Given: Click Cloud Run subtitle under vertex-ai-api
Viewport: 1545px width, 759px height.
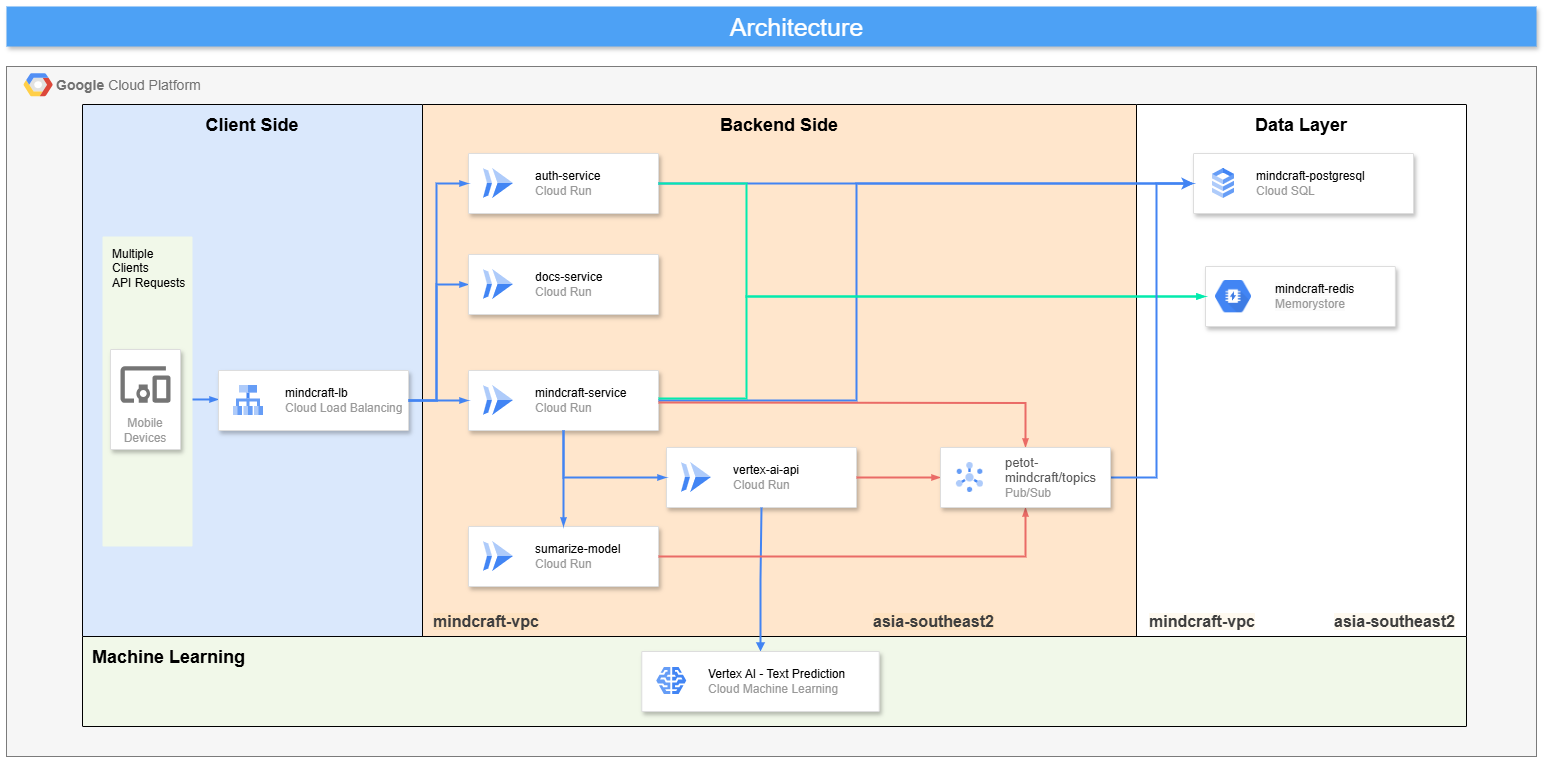Looking at the screenshot, I should 761,485.
